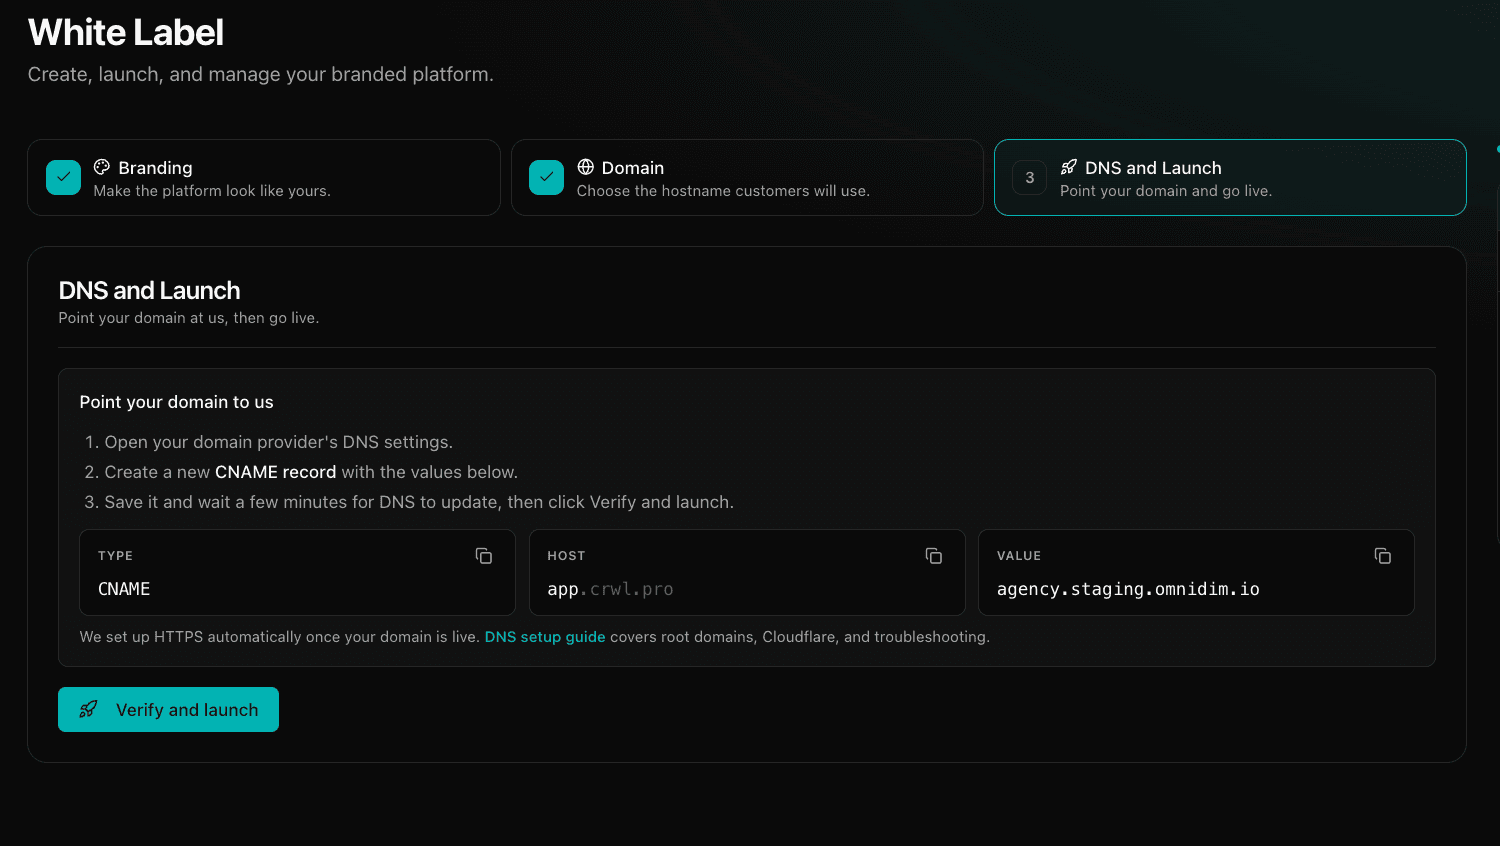
Task: Click the VALUE field label
Action: [1019, 556]
